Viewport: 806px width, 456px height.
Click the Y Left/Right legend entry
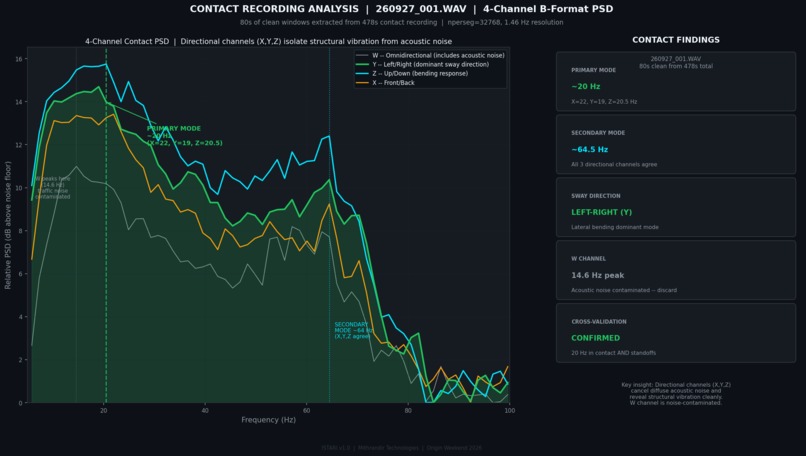pos(423,64)
